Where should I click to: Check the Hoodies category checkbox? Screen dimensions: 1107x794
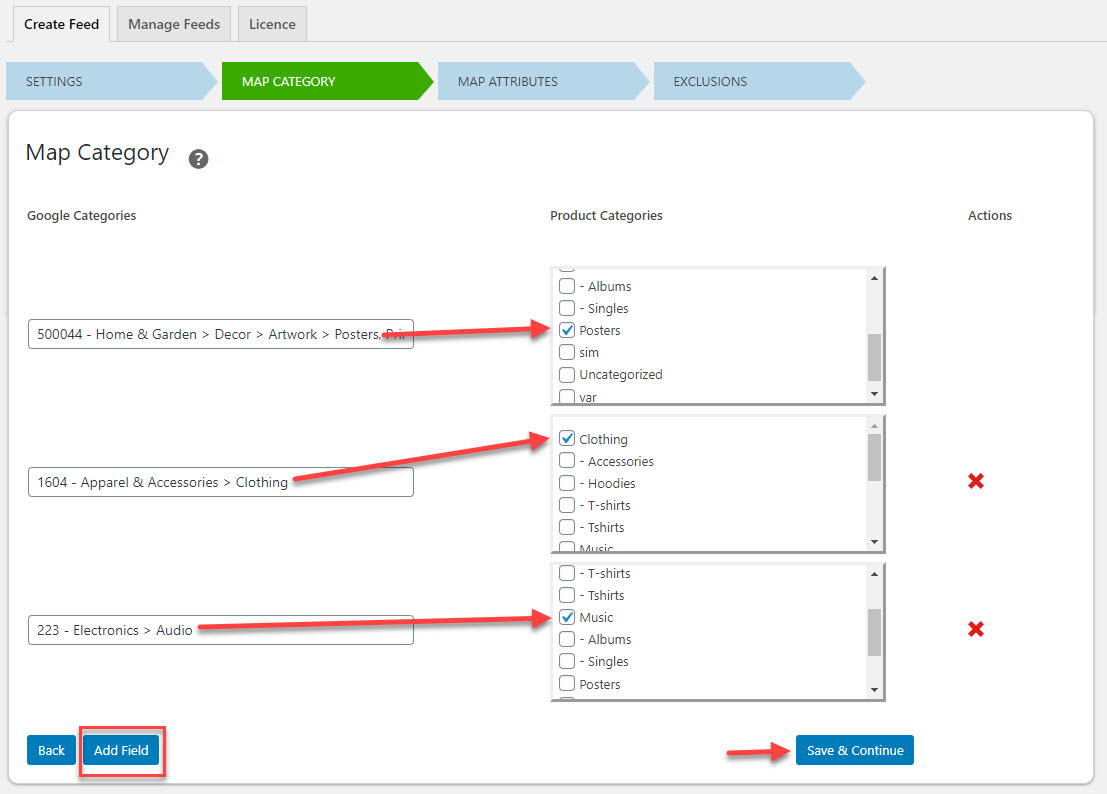click(x=567, y=483)
